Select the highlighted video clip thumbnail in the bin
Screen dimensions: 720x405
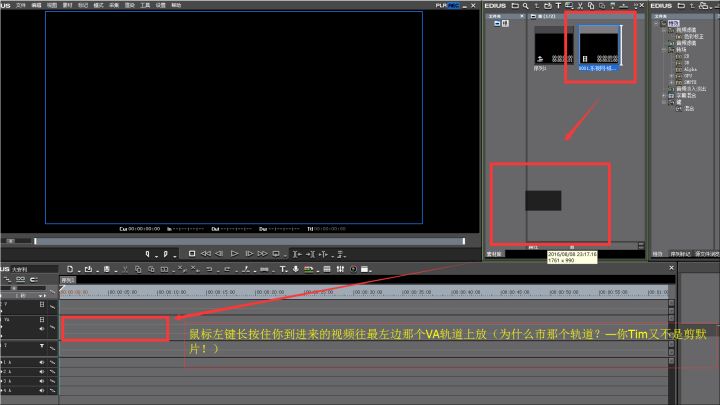[600, 48]
